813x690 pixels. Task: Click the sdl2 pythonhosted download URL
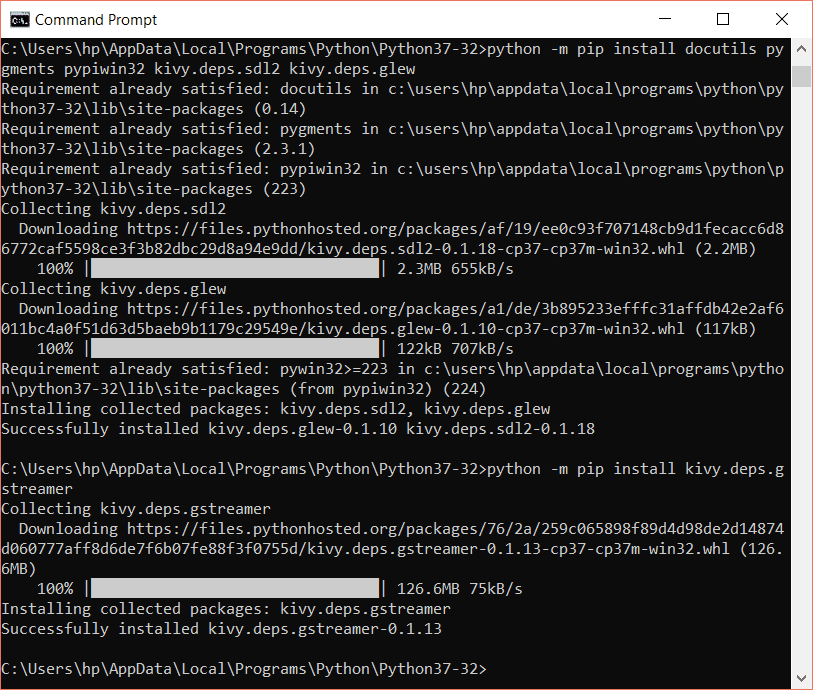click(x=393, y=239)
